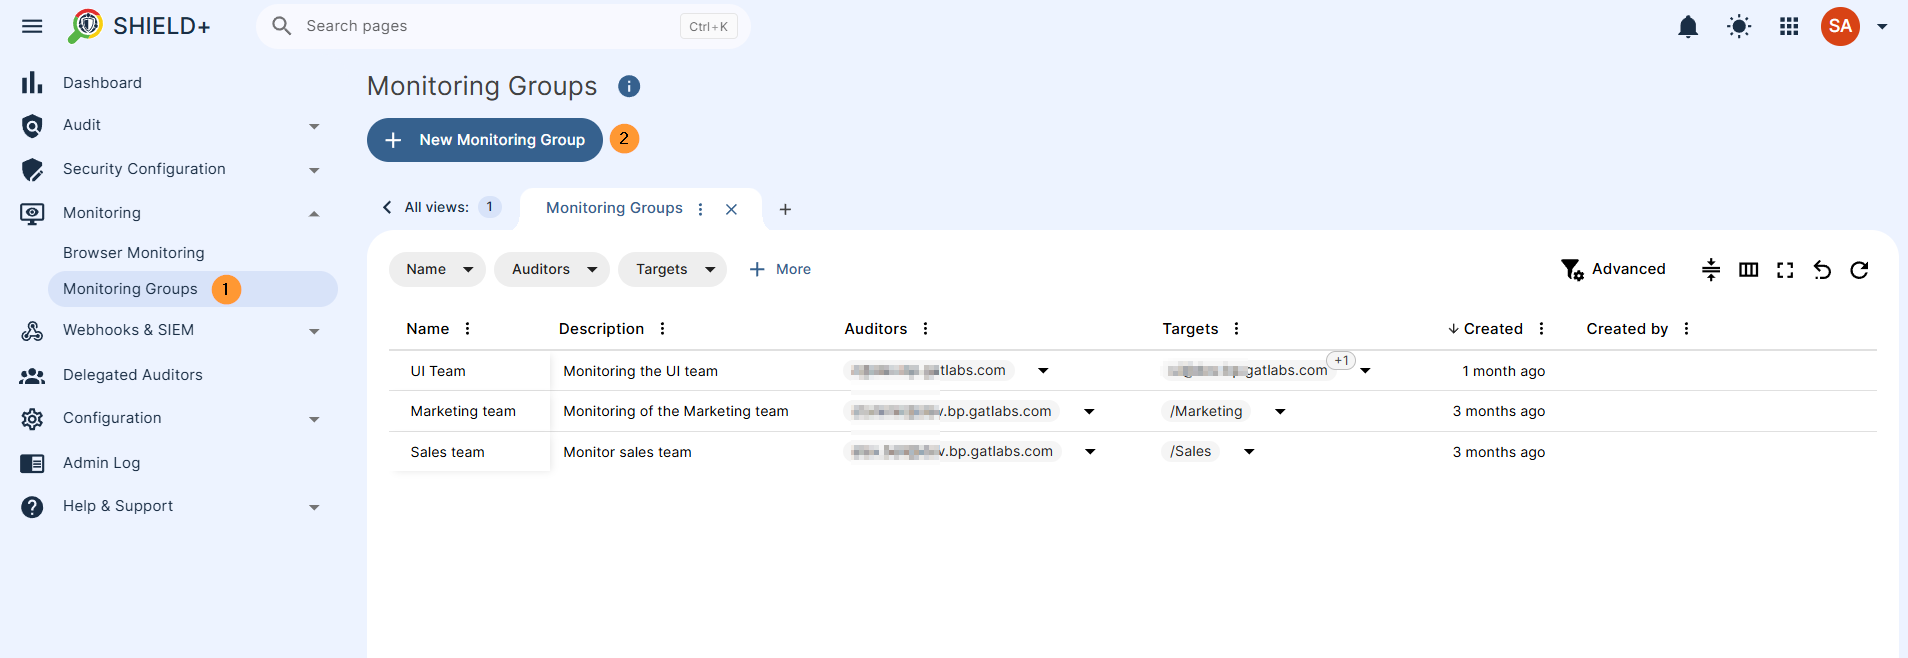1908x658 pixels.
Task: Open Advanced filter settings
Action: point(1613,269)
